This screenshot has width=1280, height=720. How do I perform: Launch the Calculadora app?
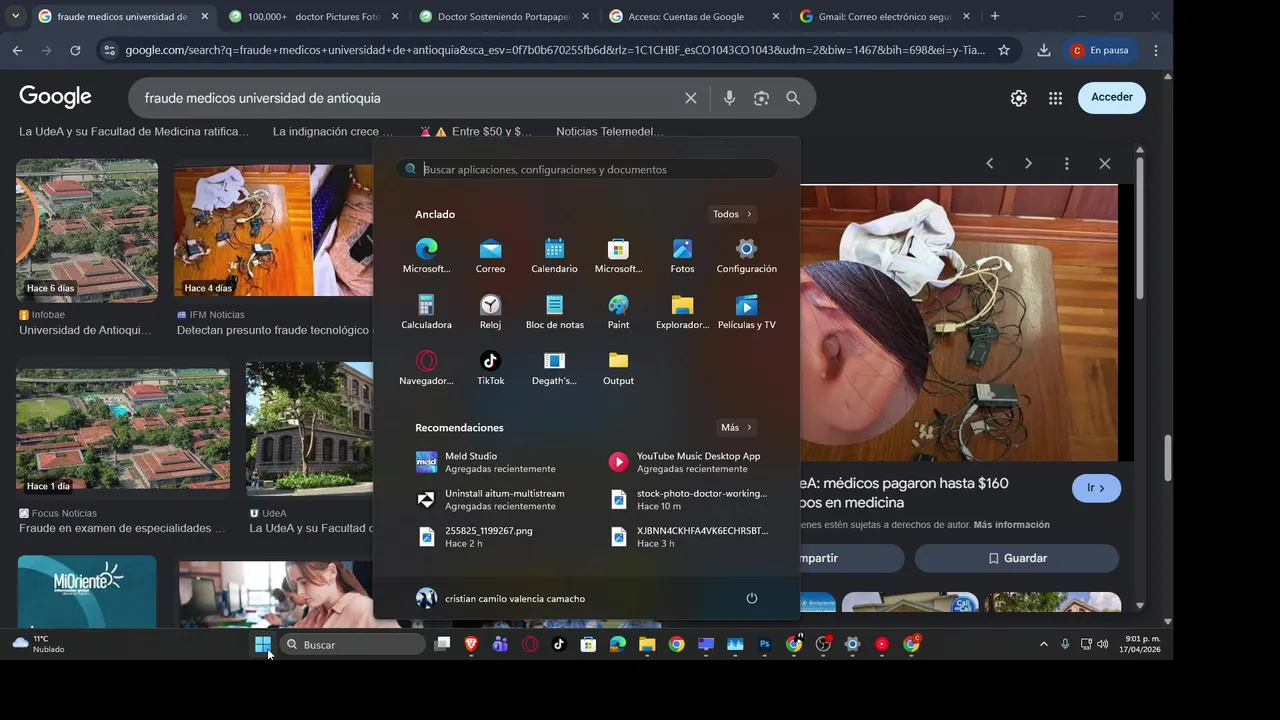tap(426, 311)
